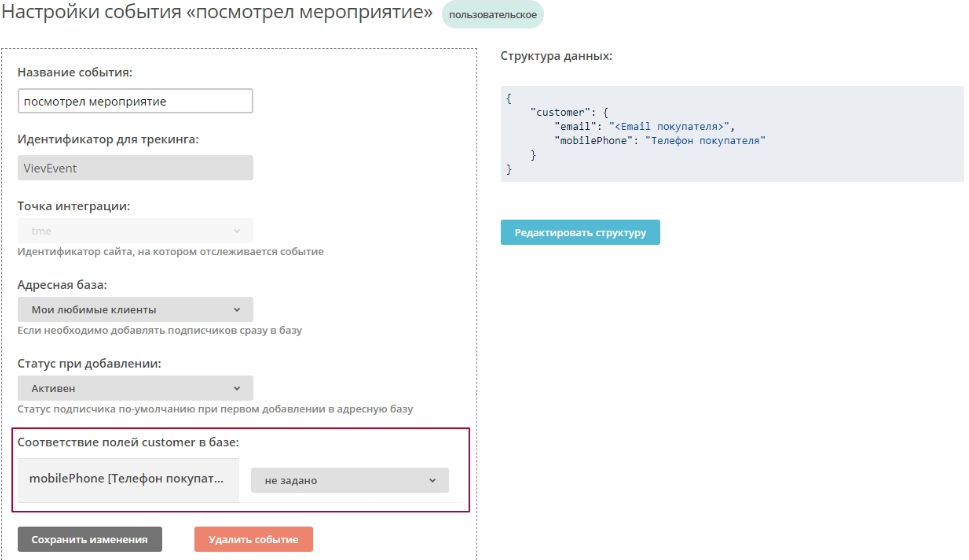Click 'Удалить событие' button

[x=253, y=539]
